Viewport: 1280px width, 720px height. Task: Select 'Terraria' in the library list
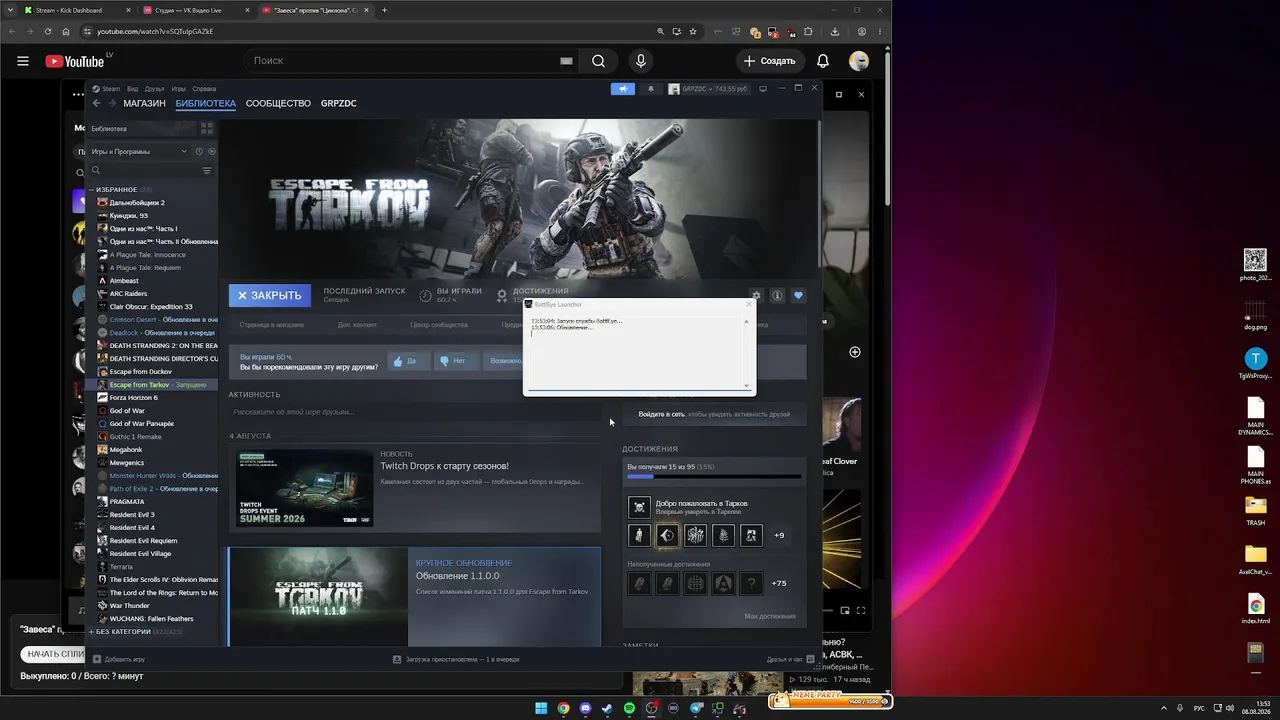121,567
